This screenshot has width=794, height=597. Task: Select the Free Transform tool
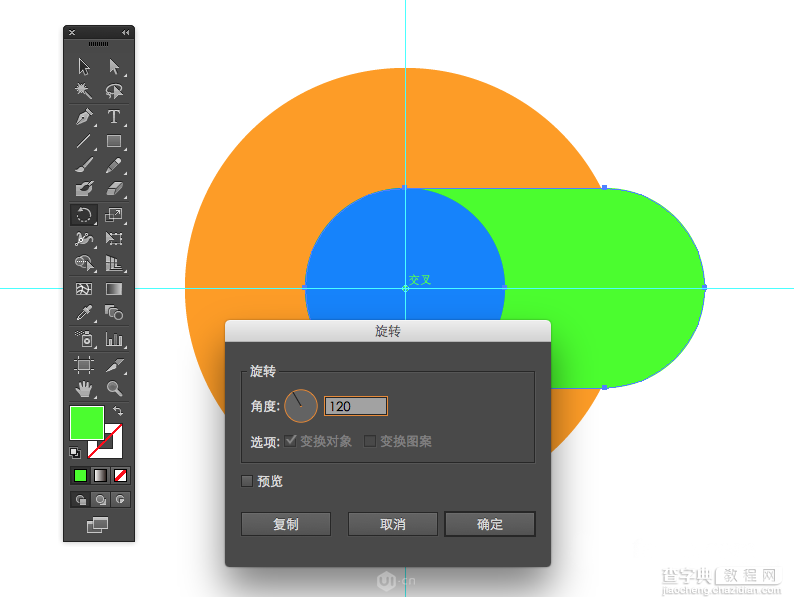pos(114,238)
